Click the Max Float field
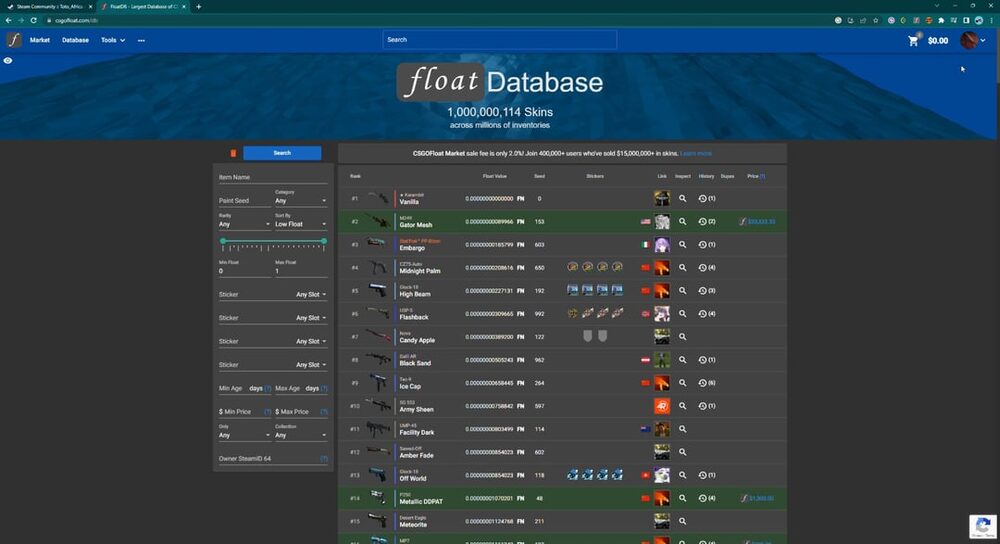1000x544 pixels. coord(301,271)
